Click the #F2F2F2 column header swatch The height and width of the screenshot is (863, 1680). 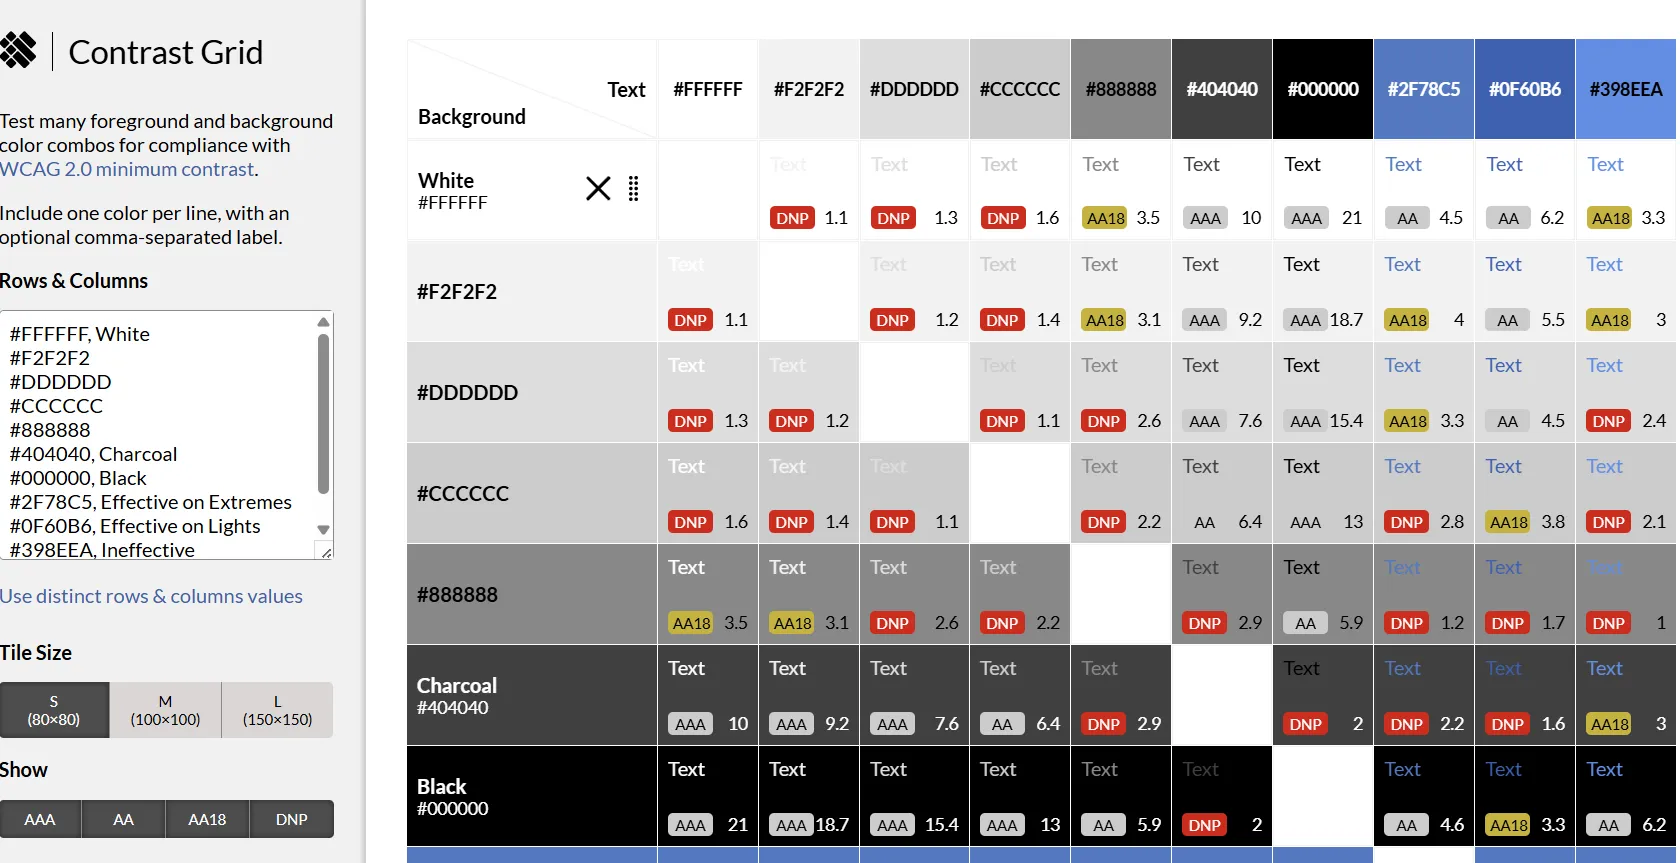tap(809, 89)
